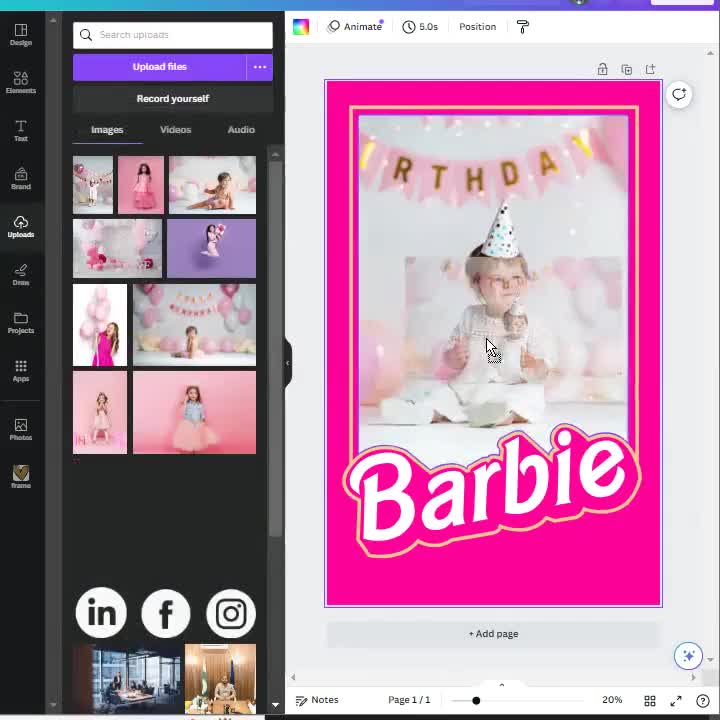The height and width of the screenshot is (720, 720).
Task: Click the uploads list scrollbar
Action: pos(276,349)
